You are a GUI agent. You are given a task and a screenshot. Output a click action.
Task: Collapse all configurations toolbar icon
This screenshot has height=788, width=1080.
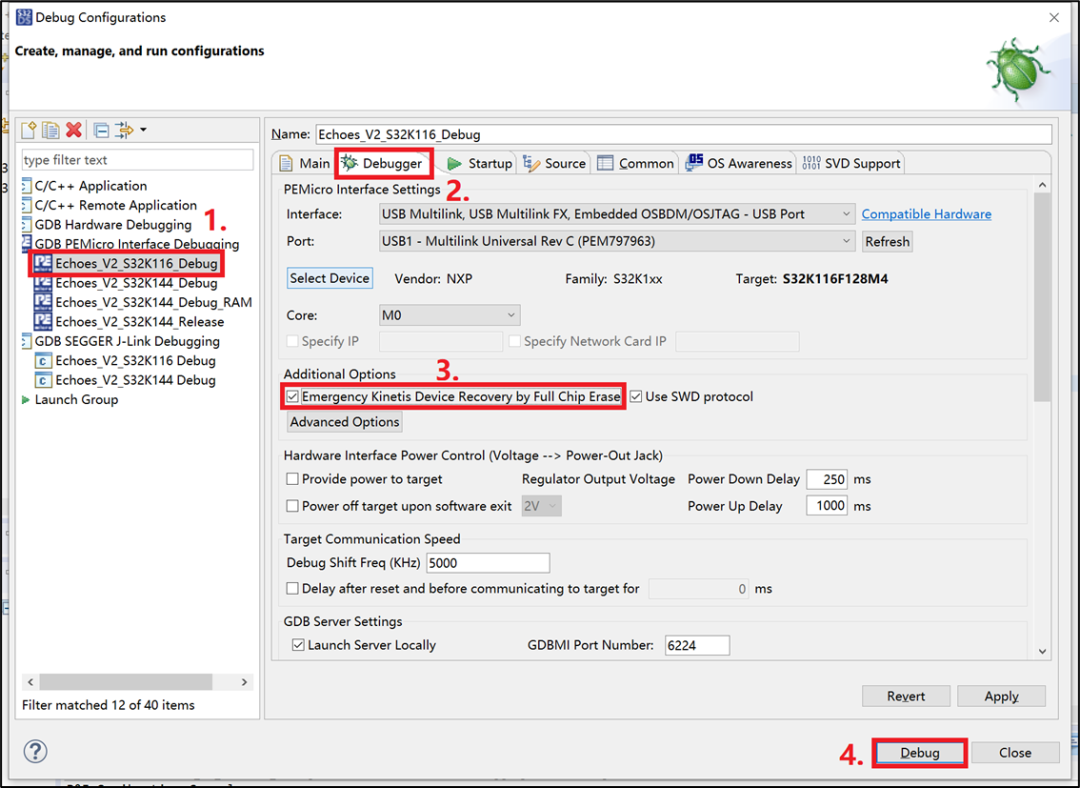(x=101, y=129)
